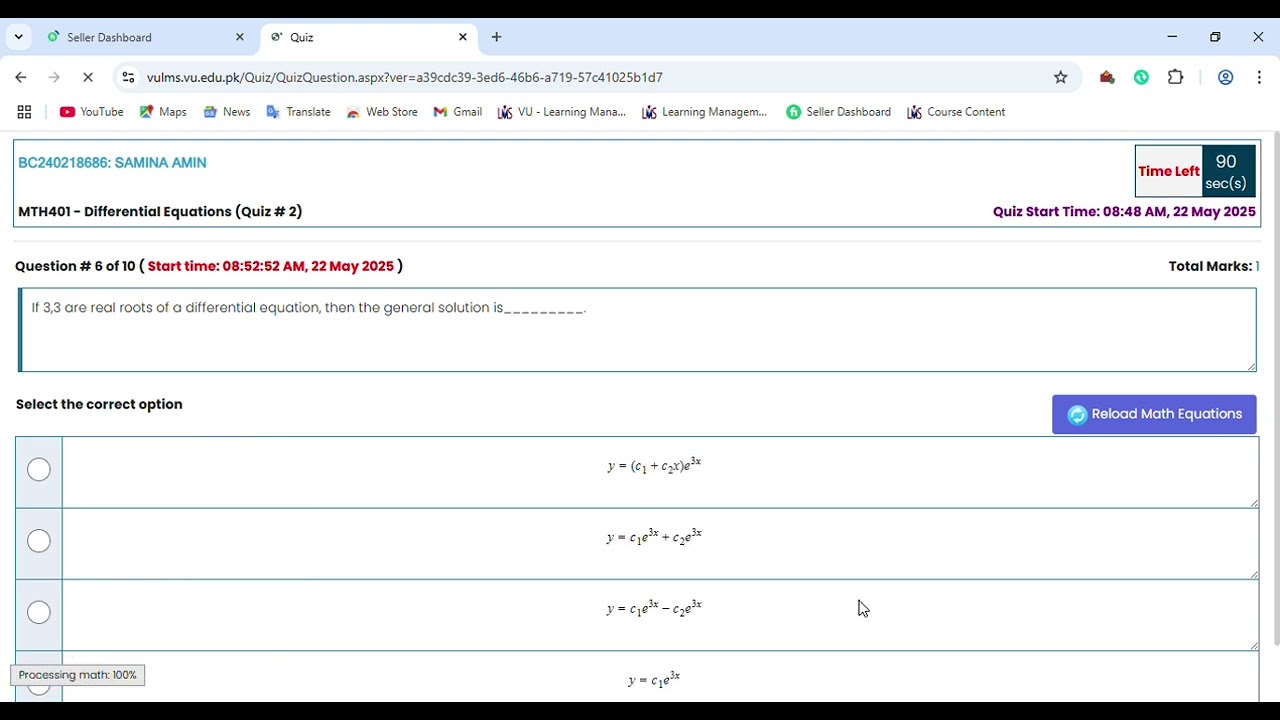Viewport: 1280px width, 720px height.
Task: Open the News bookmark
Action: 227,112
